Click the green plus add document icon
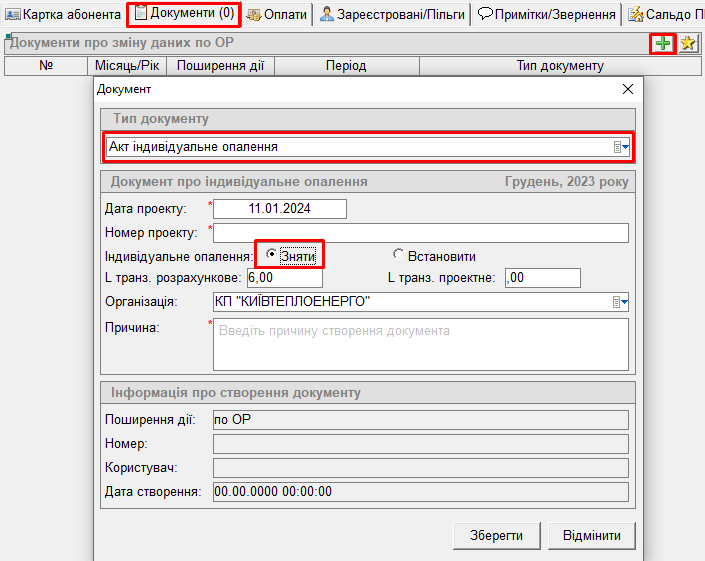Viewport: 705px width, 561px height. 662,43
